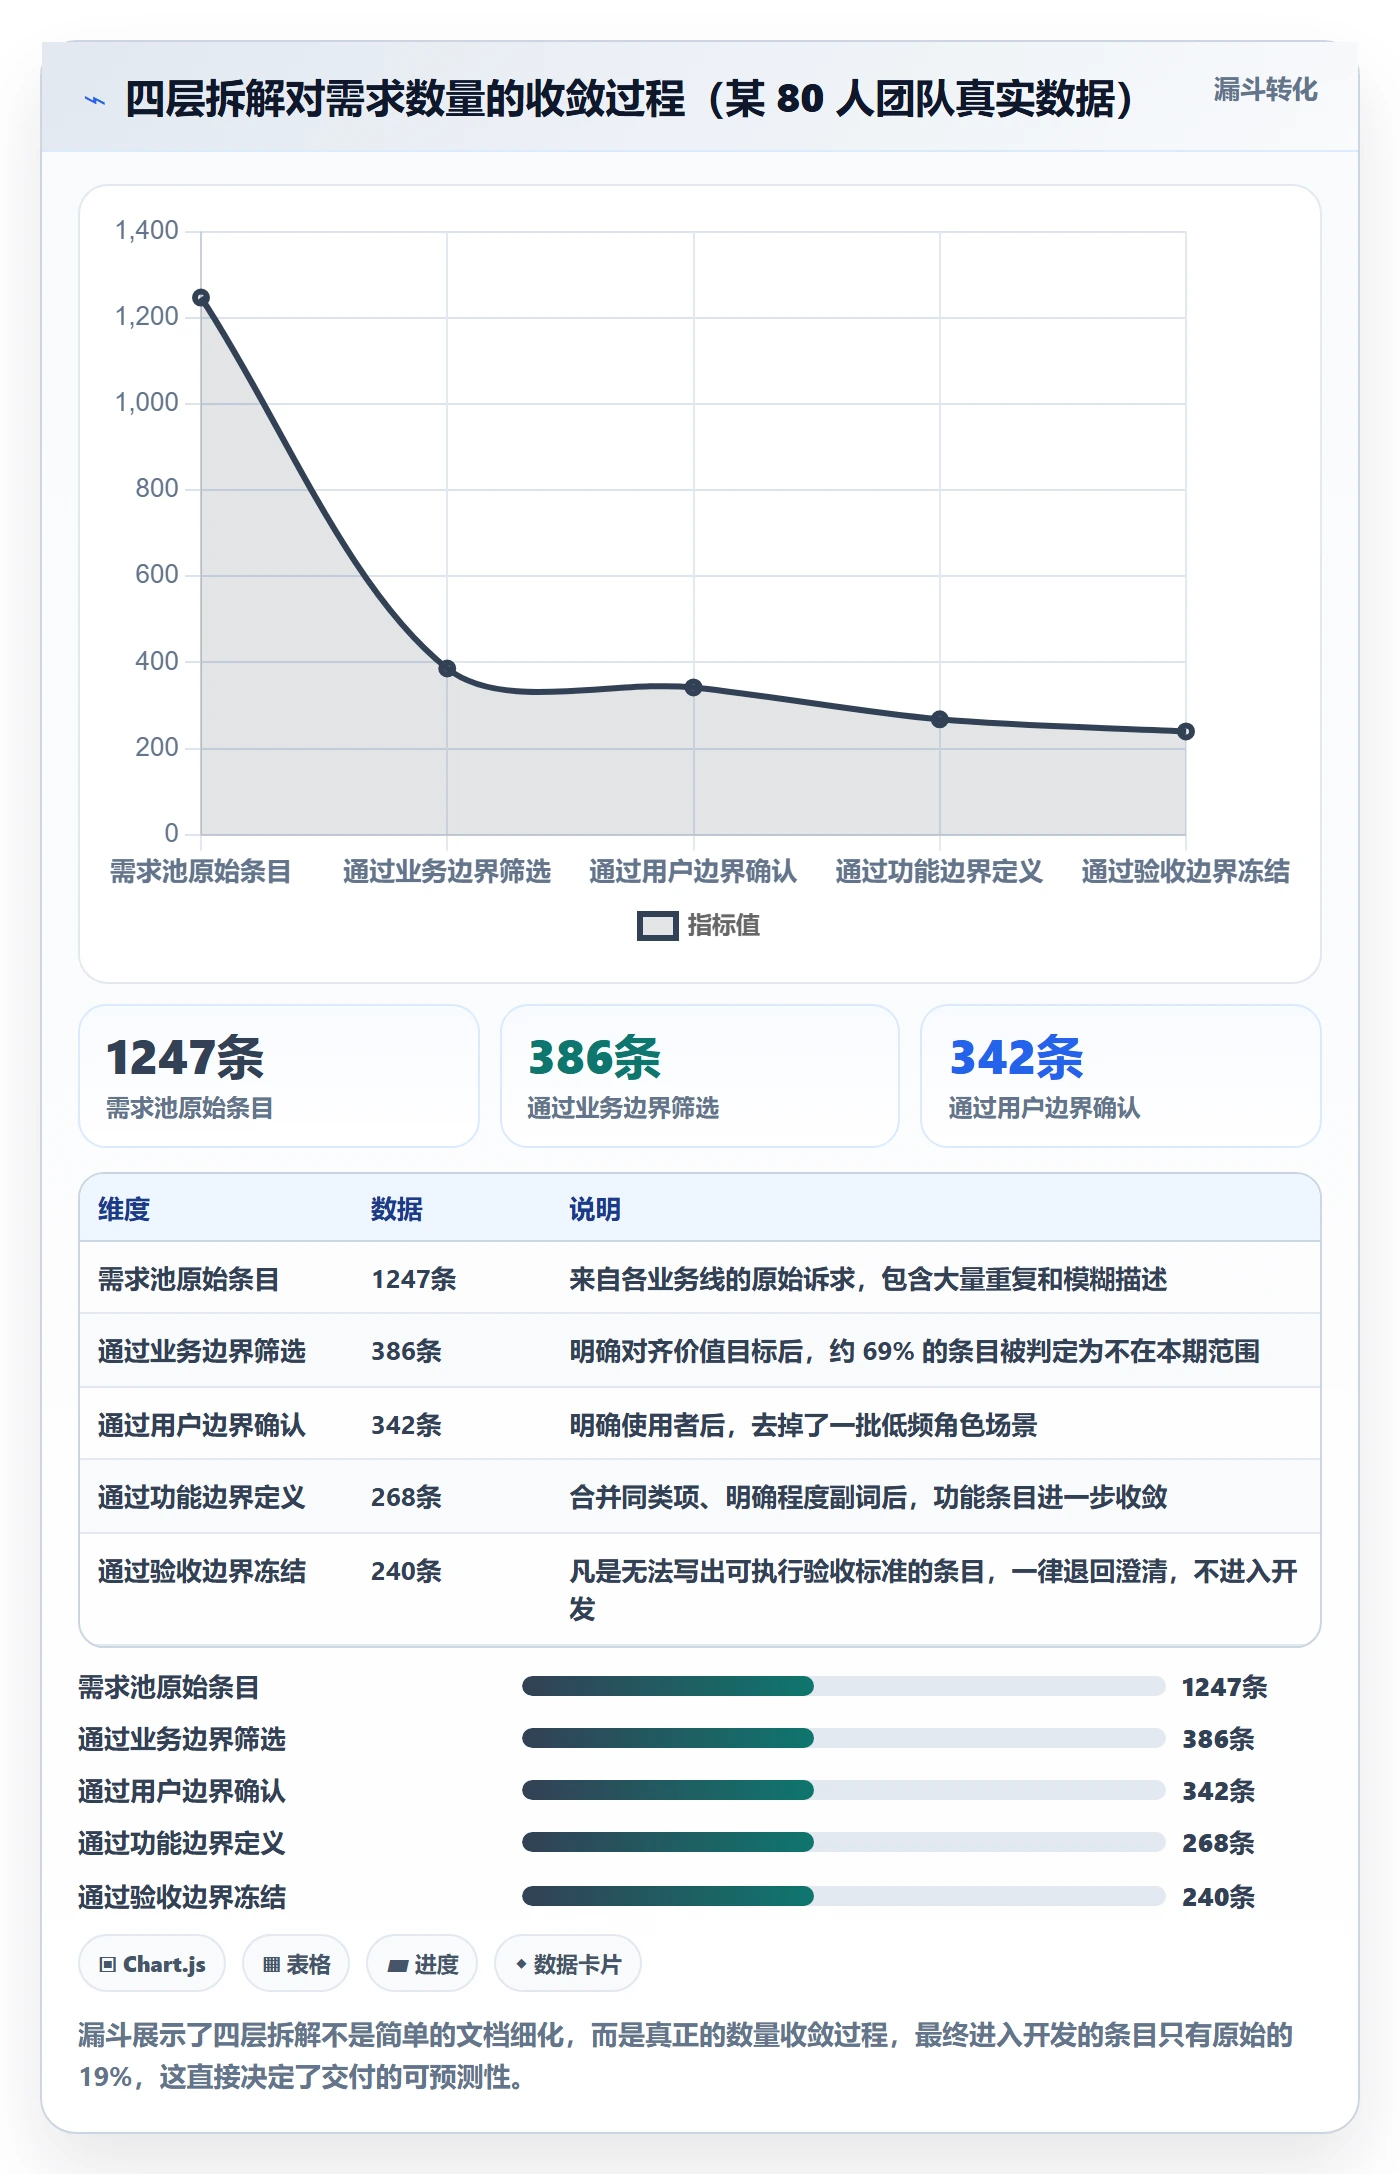Click the progress bar for 通过功能边界定义

(843, 1843)
